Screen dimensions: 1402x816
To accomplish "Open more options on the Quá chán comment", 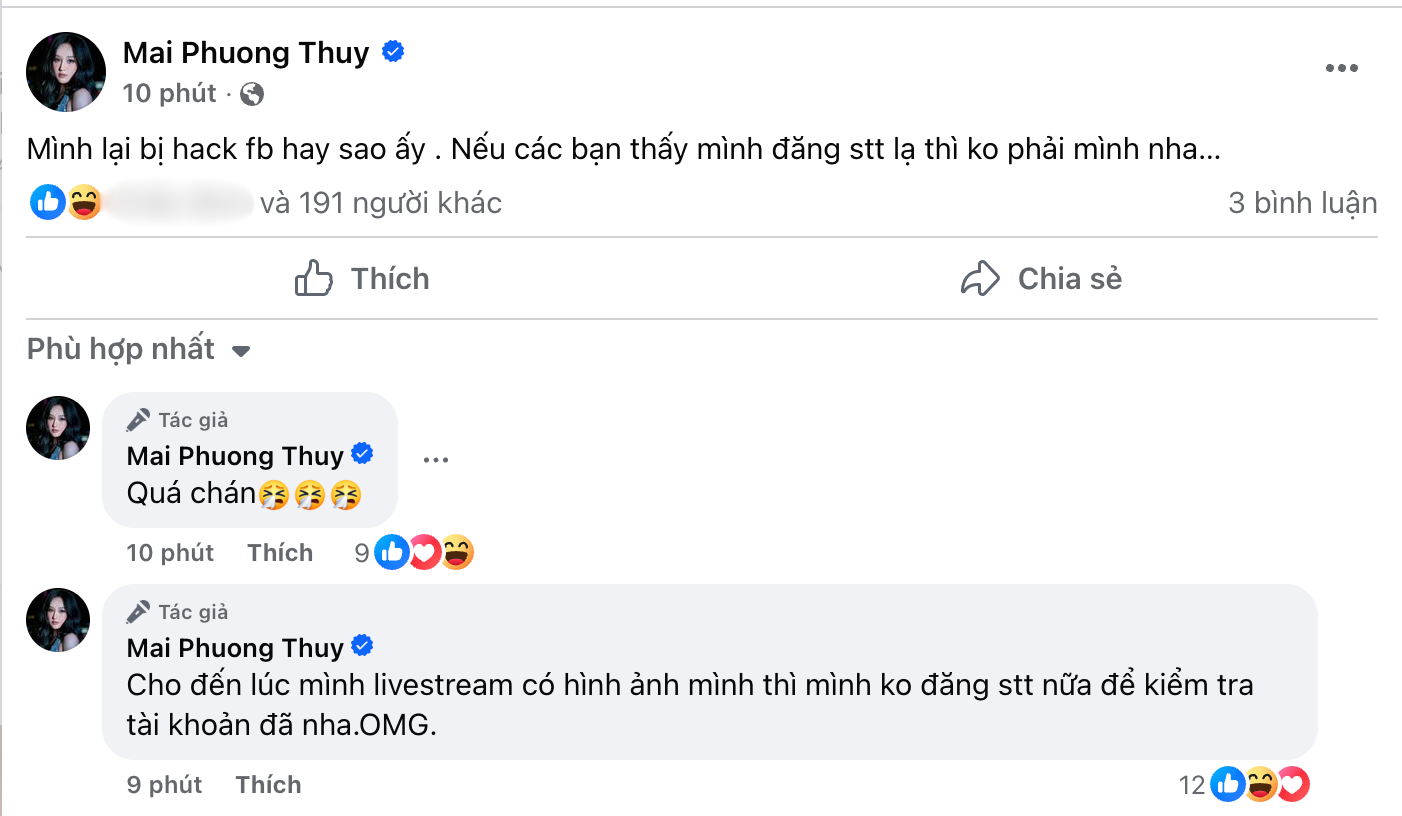I will 436,458.
